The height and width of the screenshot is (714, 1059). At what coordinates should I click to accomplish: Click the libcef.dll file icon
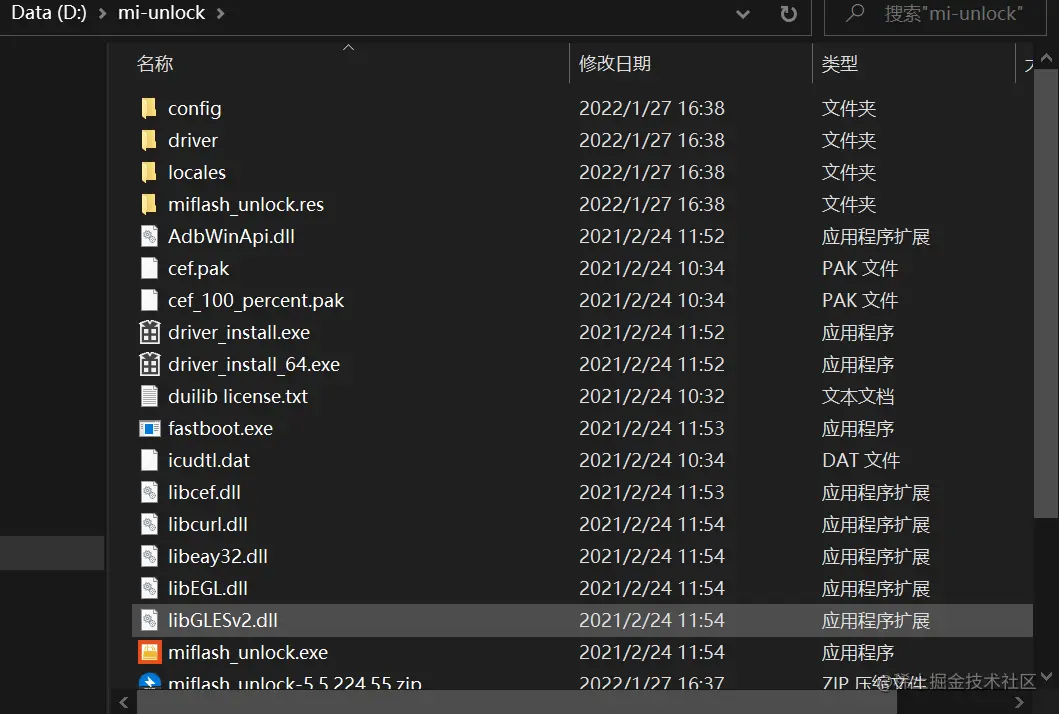point(149,492)
